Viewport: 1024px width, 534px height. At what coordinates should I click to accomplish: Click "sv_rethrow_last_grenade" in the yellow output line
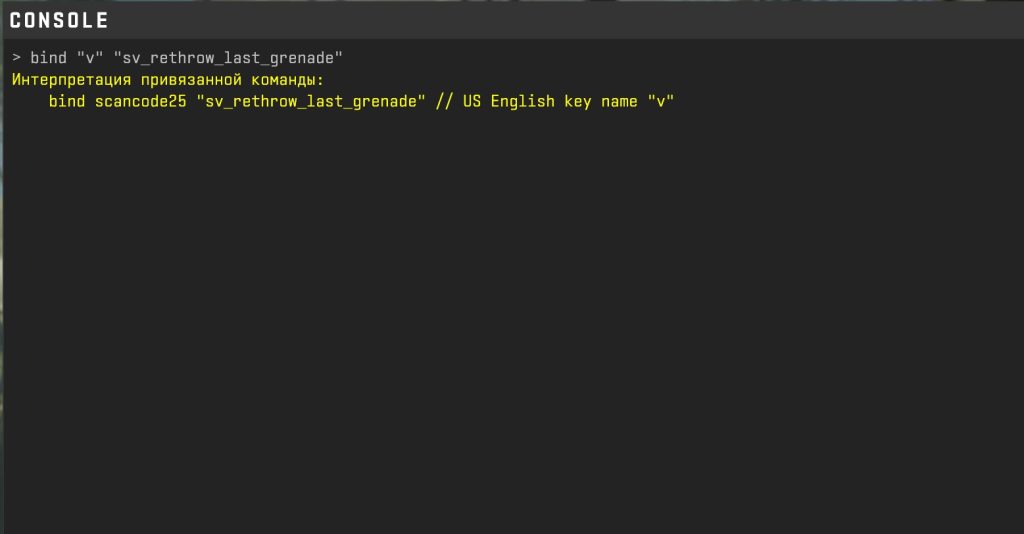point(311,102)
